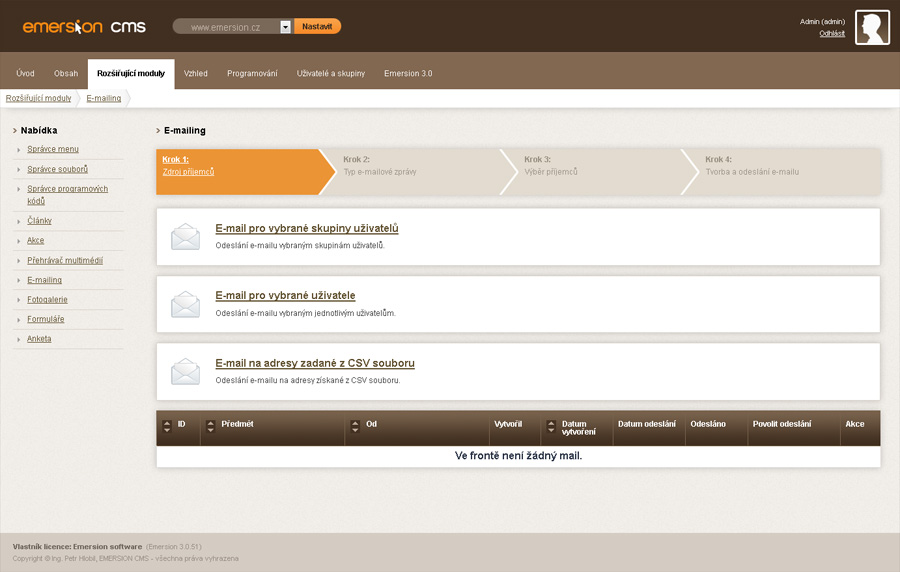Sort the table by Od column arrows
The height and width of the screenshot is (572, 900).
355,427
